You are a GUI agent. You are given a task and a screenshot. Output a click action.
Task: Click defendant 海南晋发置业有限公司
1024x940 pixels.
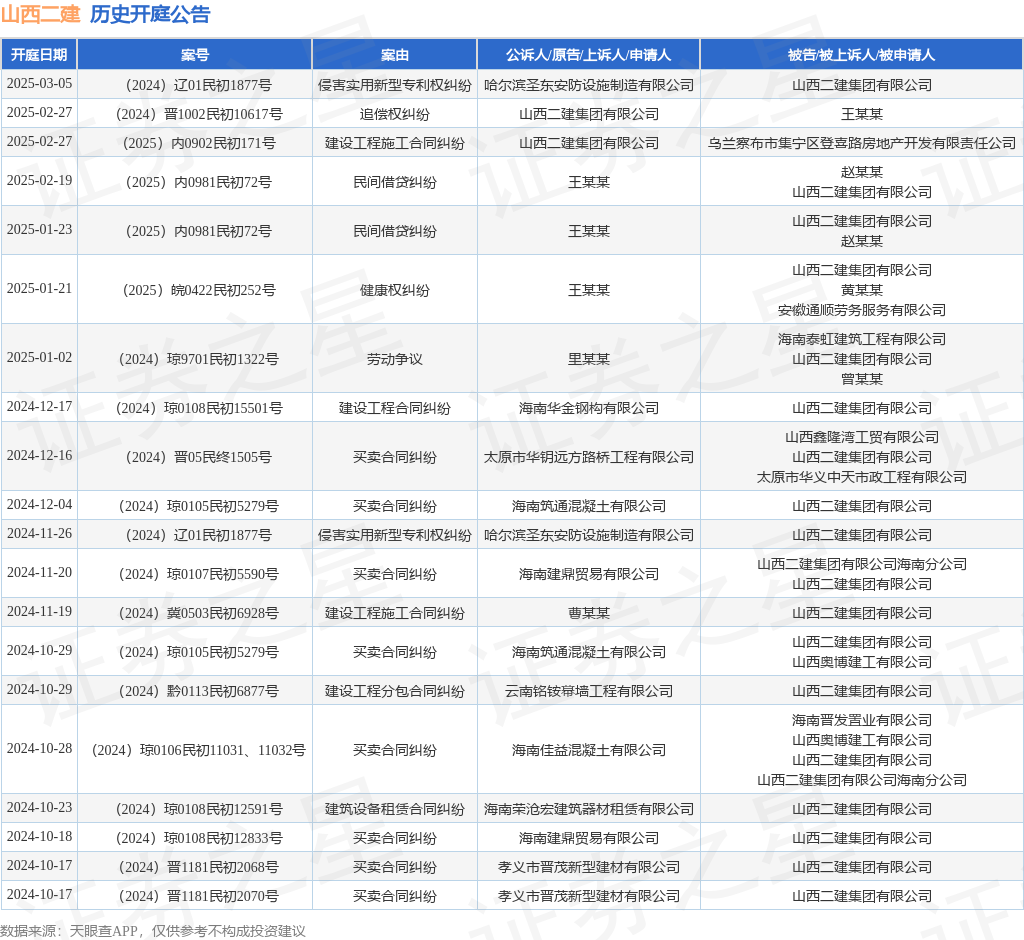coord(861,720)
